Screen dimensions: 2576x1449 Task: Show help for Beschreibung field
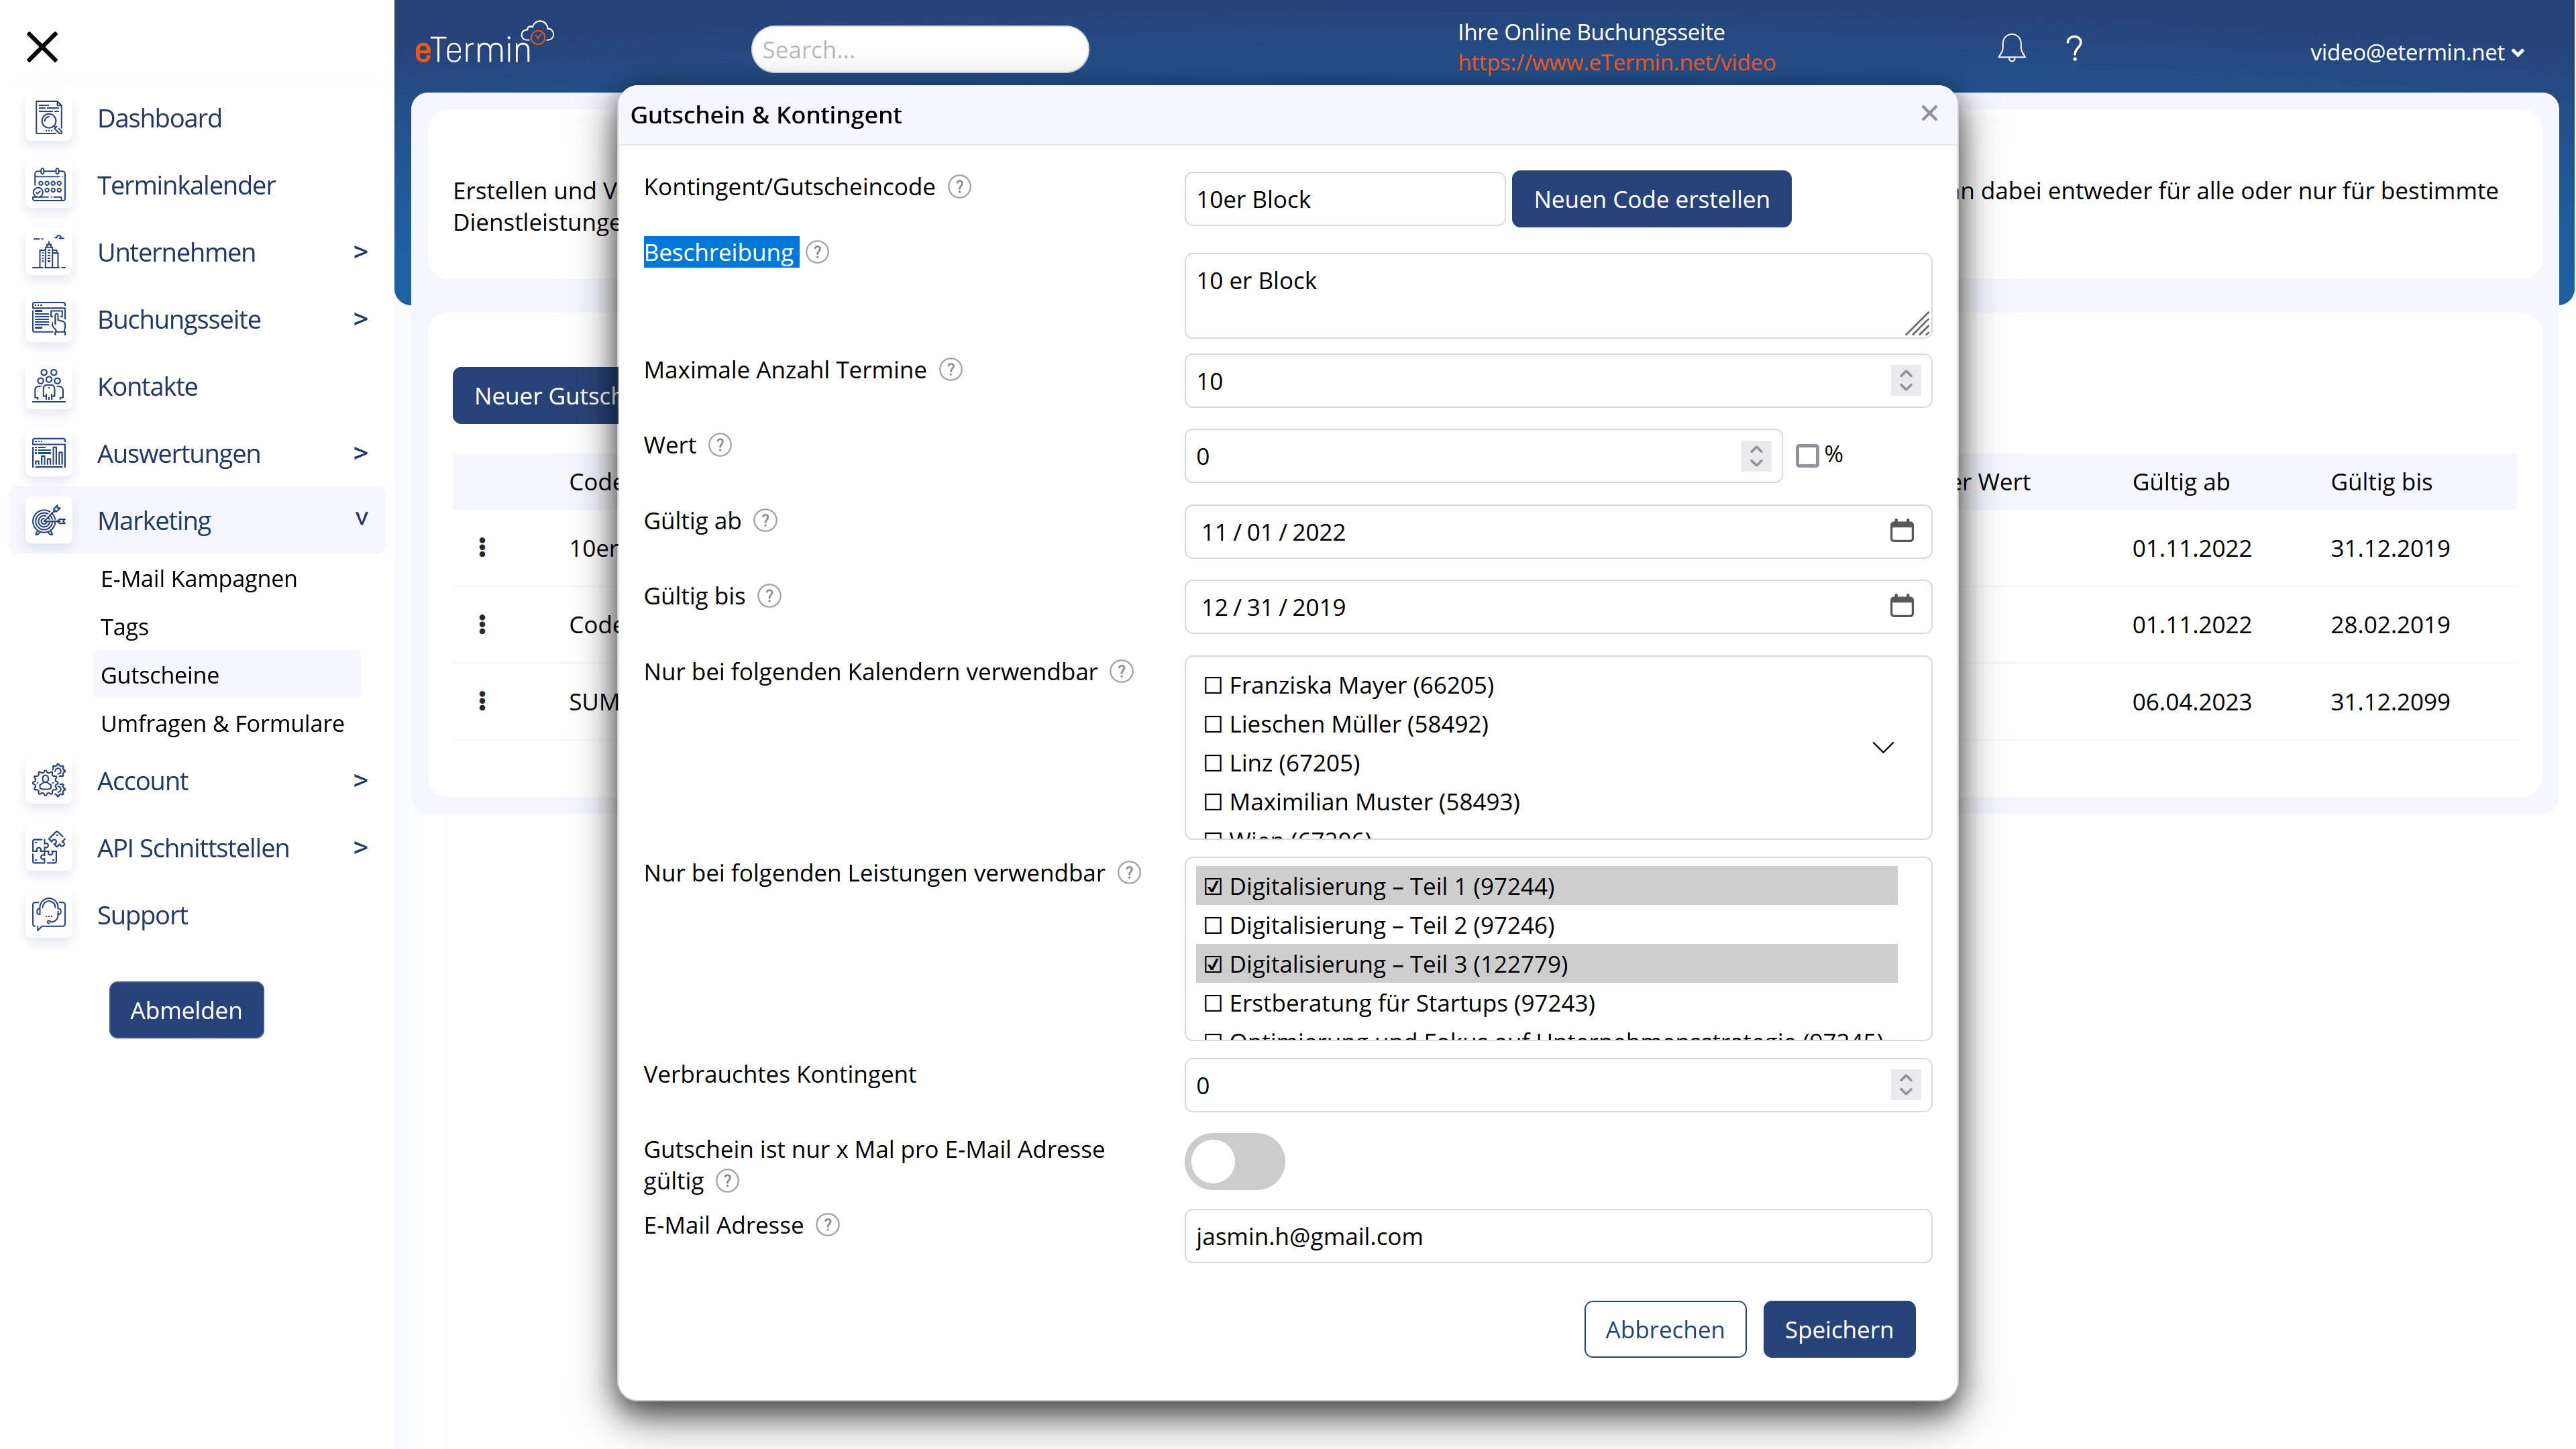(817, 252)
